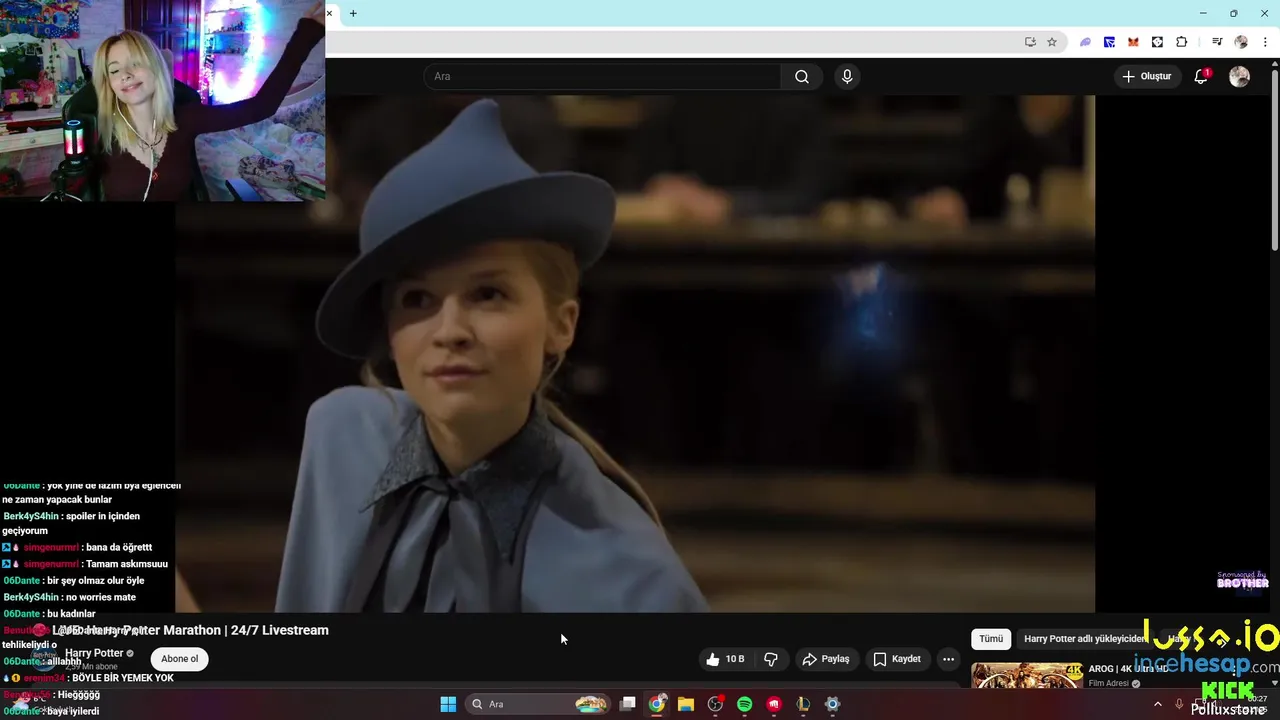1280x720 pixels.
Task: Open the Riot Client taskbar icon
Action: click(774, 704)
